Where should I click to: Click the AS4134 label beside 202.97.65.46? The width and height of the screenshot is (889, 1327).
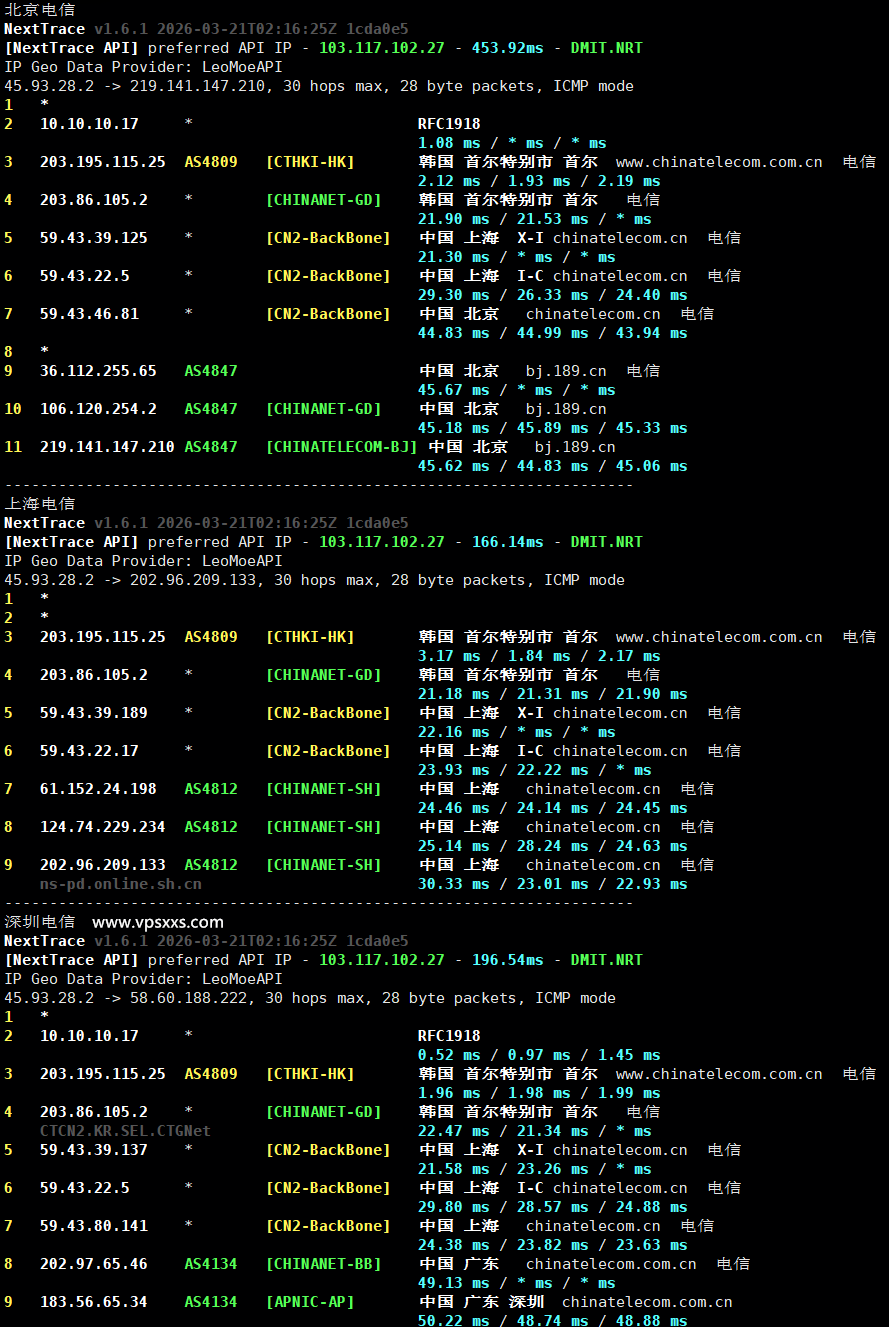tap(210, 1263)
